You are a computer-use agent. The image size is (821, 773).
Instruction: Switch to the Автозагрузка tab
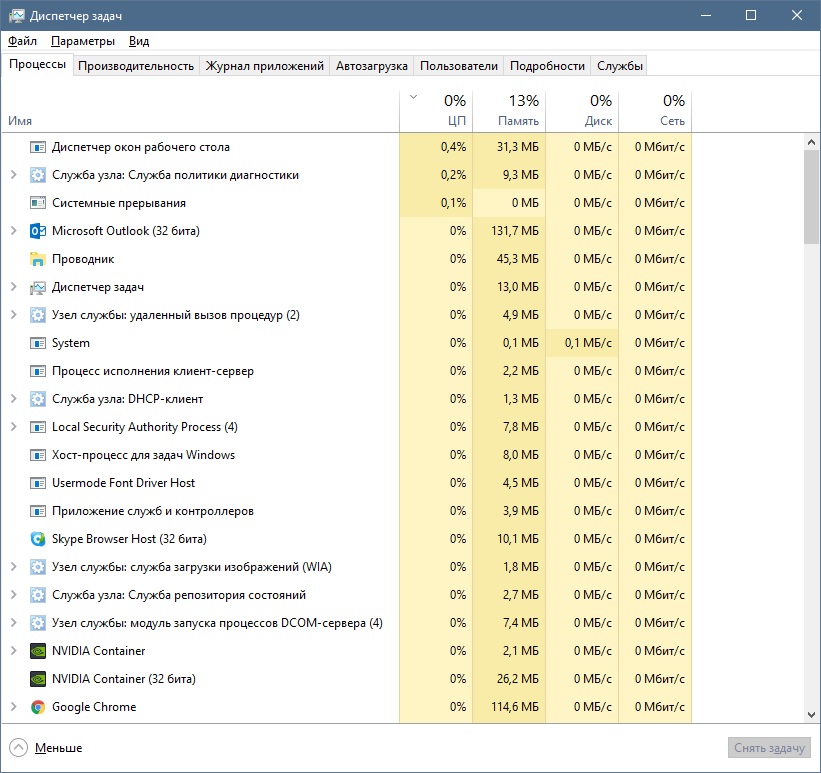tap(372, 66)
